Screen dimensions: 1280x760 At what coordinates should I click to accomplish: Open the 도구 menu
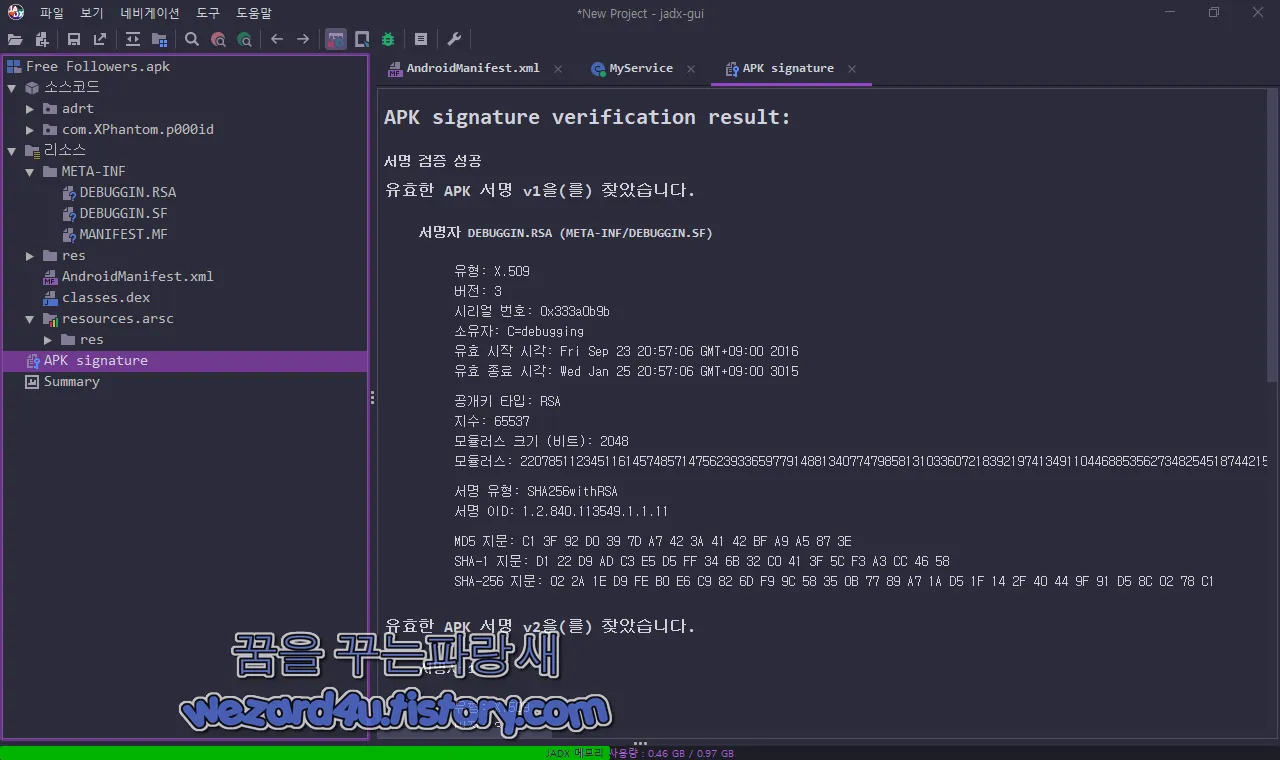click(x=208, y=13)
